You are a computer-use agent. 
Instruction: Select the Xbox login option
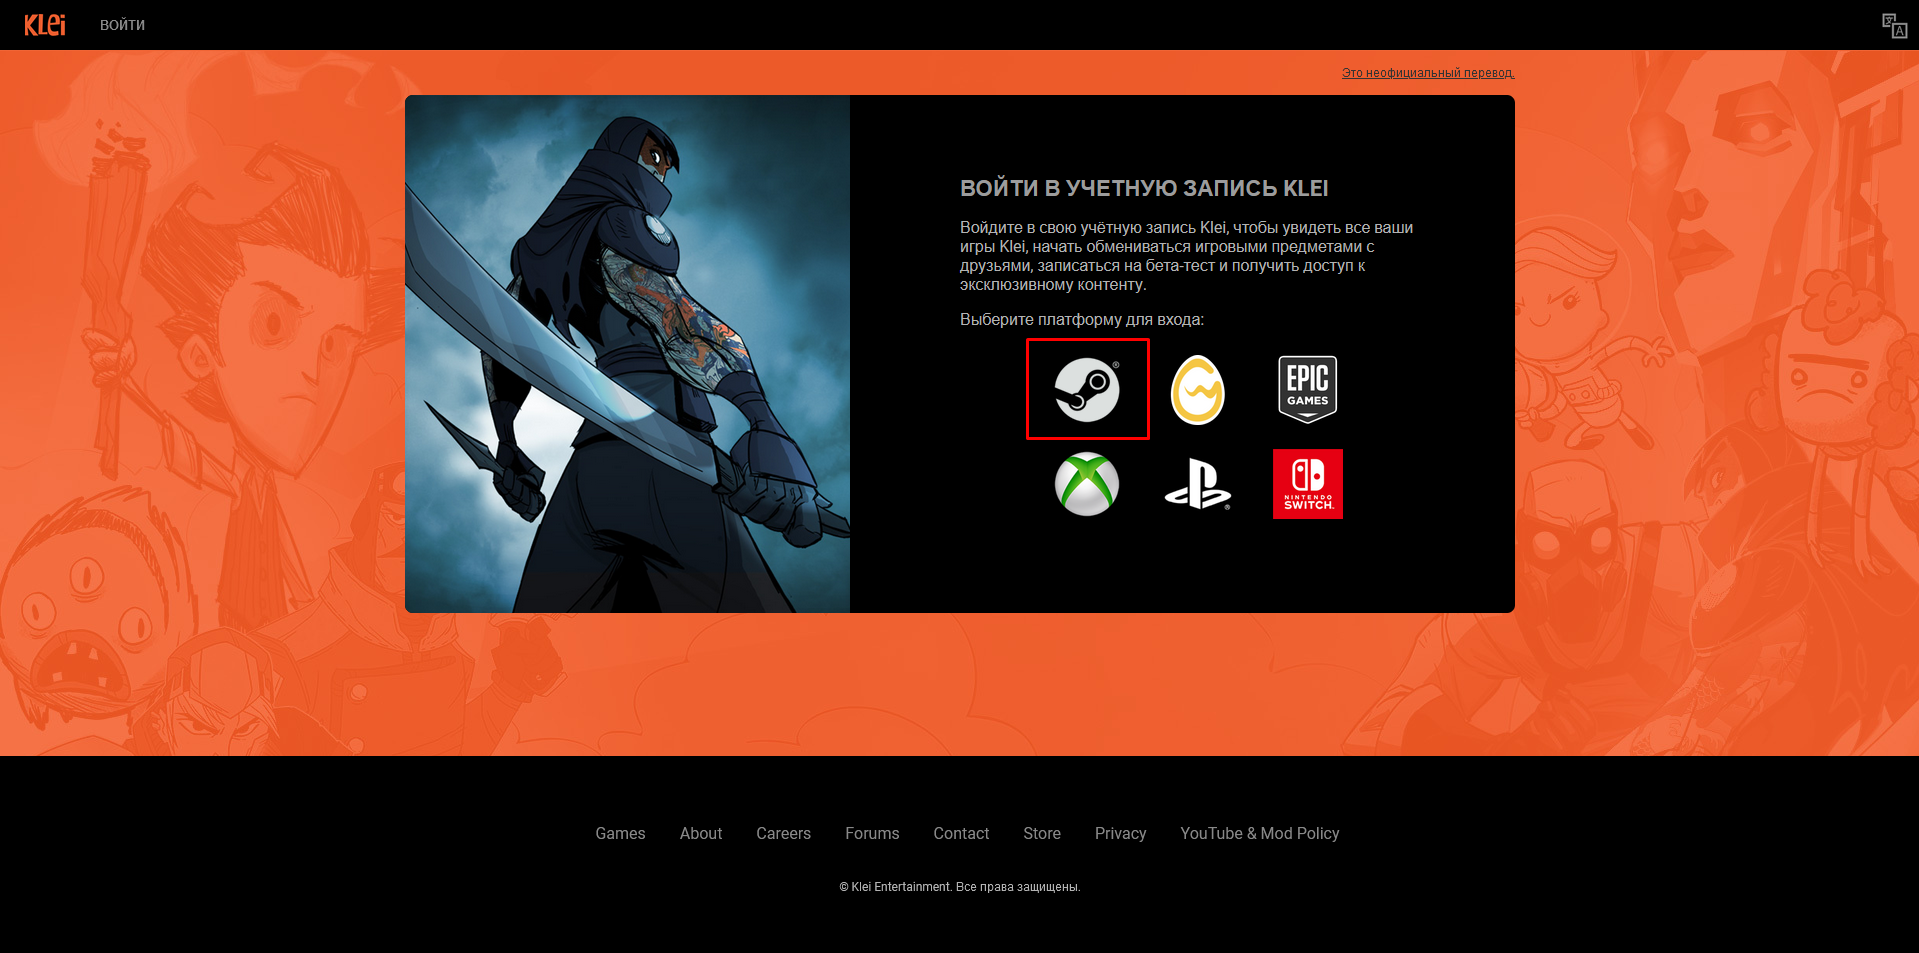[x=1087, y=485]
